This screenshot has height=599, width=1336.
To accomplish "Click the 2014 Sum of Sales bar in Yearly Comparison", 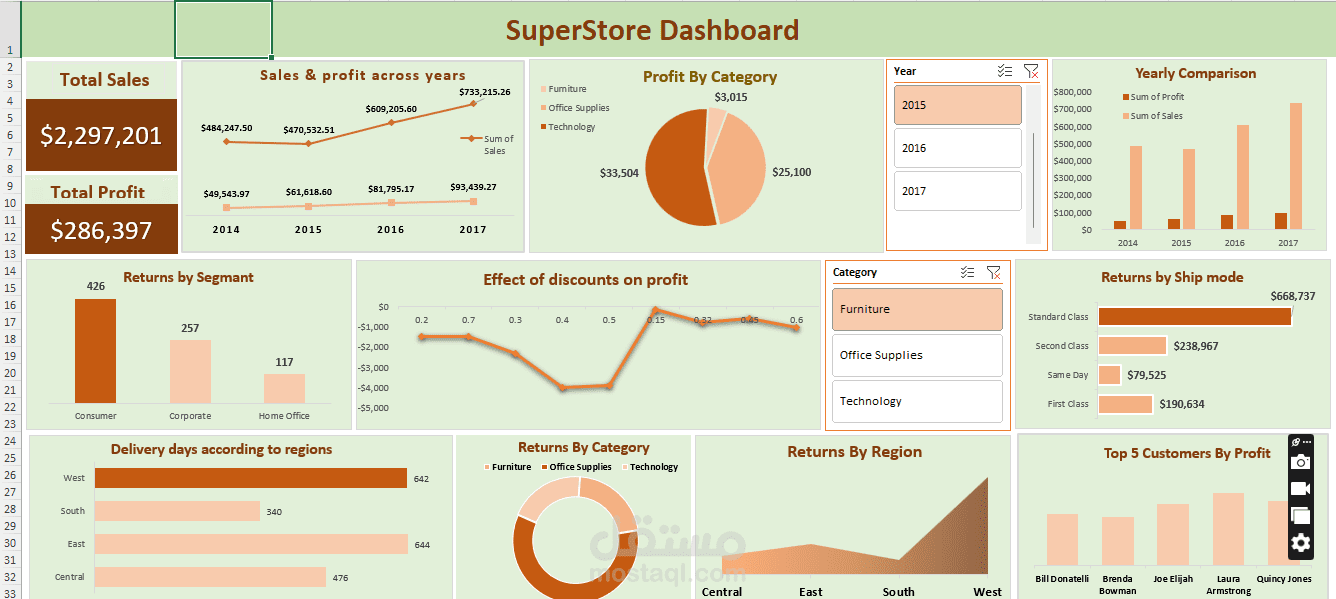I will pyautogui.click(x=1135, y=187).
